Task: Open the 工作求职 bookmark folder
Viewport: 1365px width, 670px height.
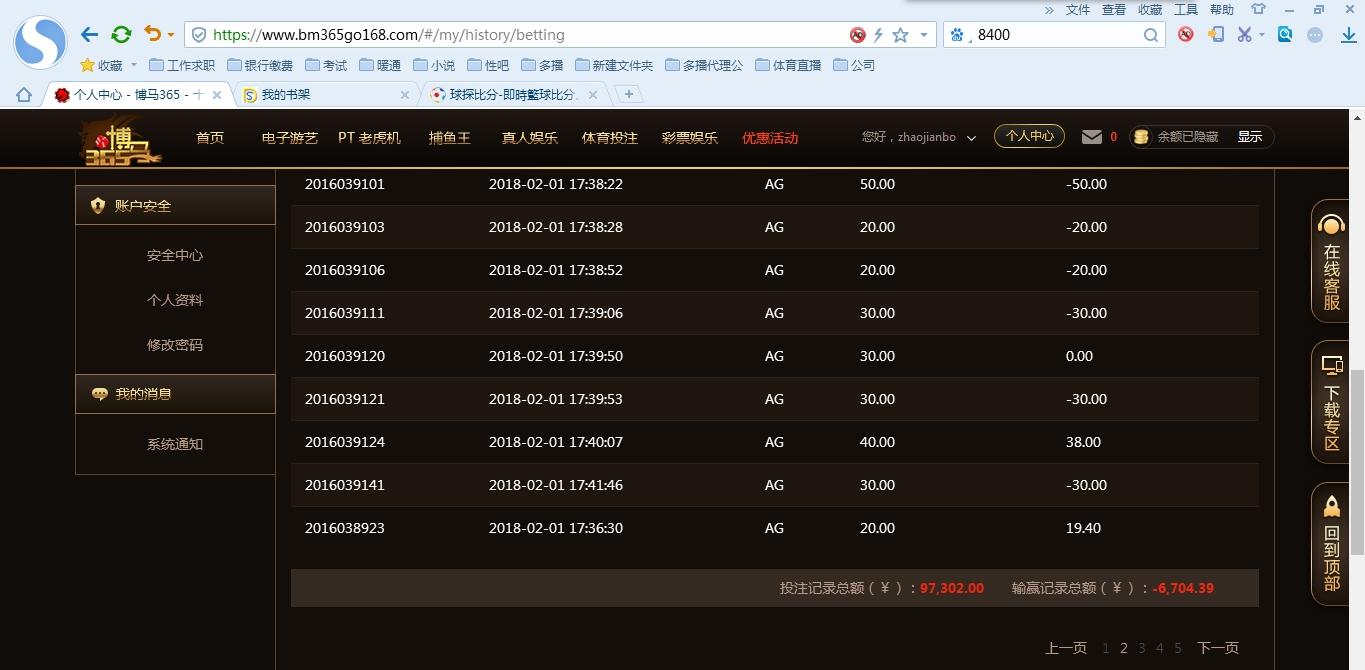Action: pos(182,65)
